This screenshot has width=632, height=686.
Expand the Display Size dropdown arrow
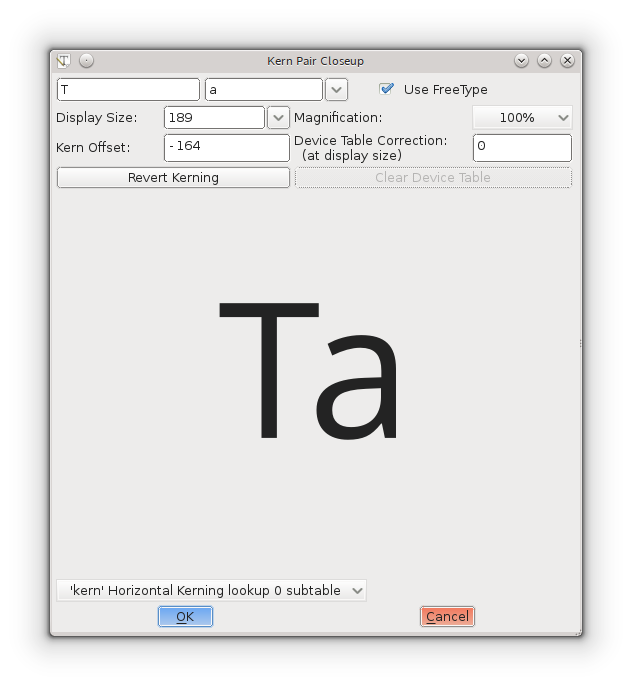coord(279,118)
